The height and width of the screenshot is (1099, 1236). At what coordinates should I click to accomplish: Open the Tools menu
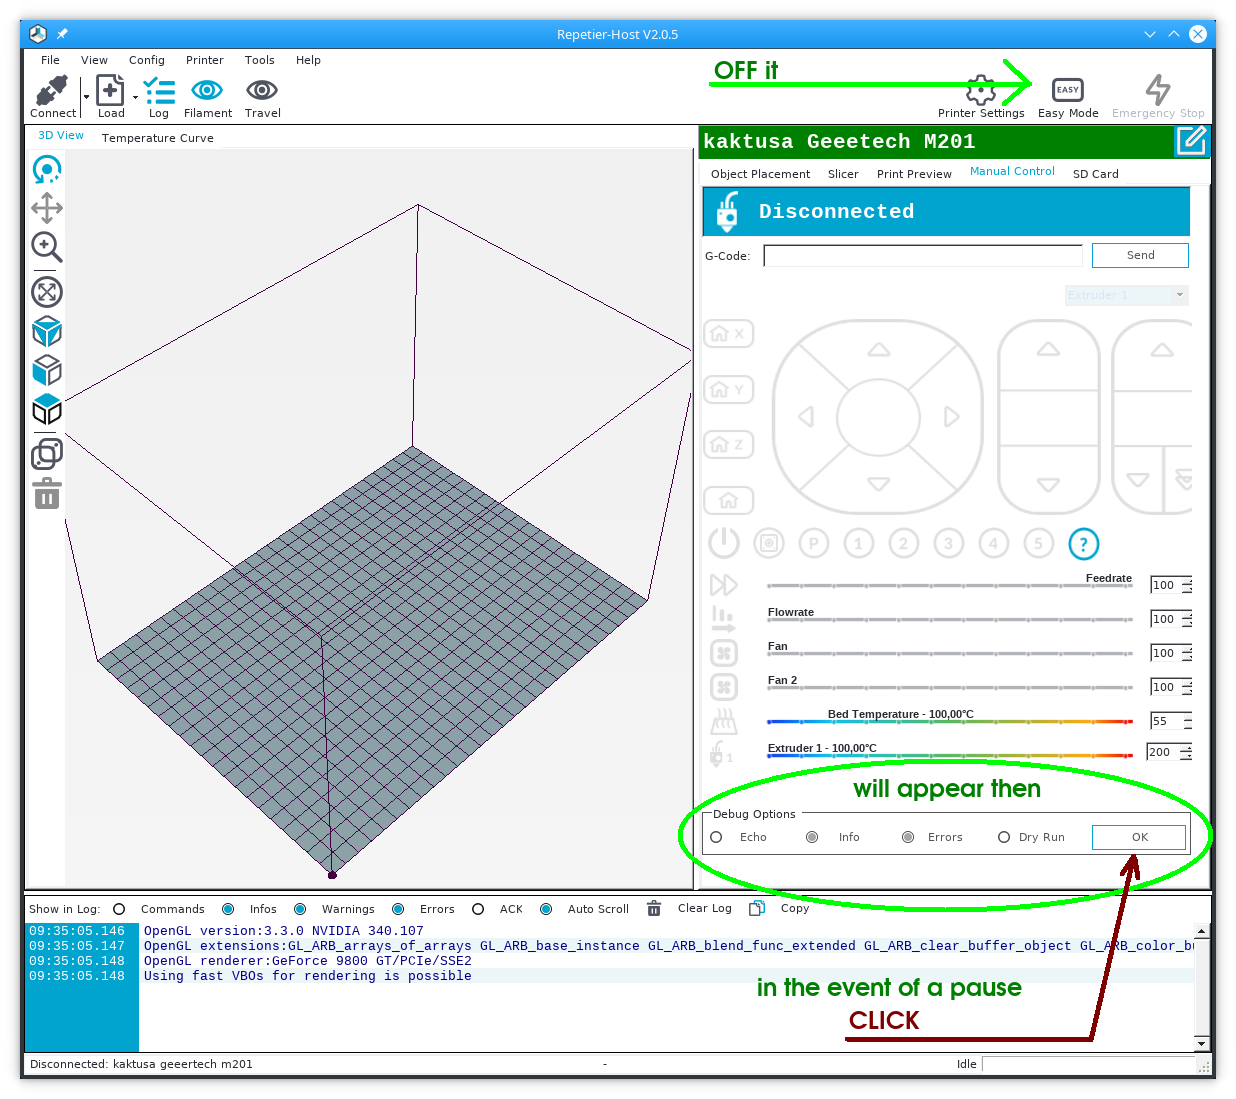tap(260, 60)
